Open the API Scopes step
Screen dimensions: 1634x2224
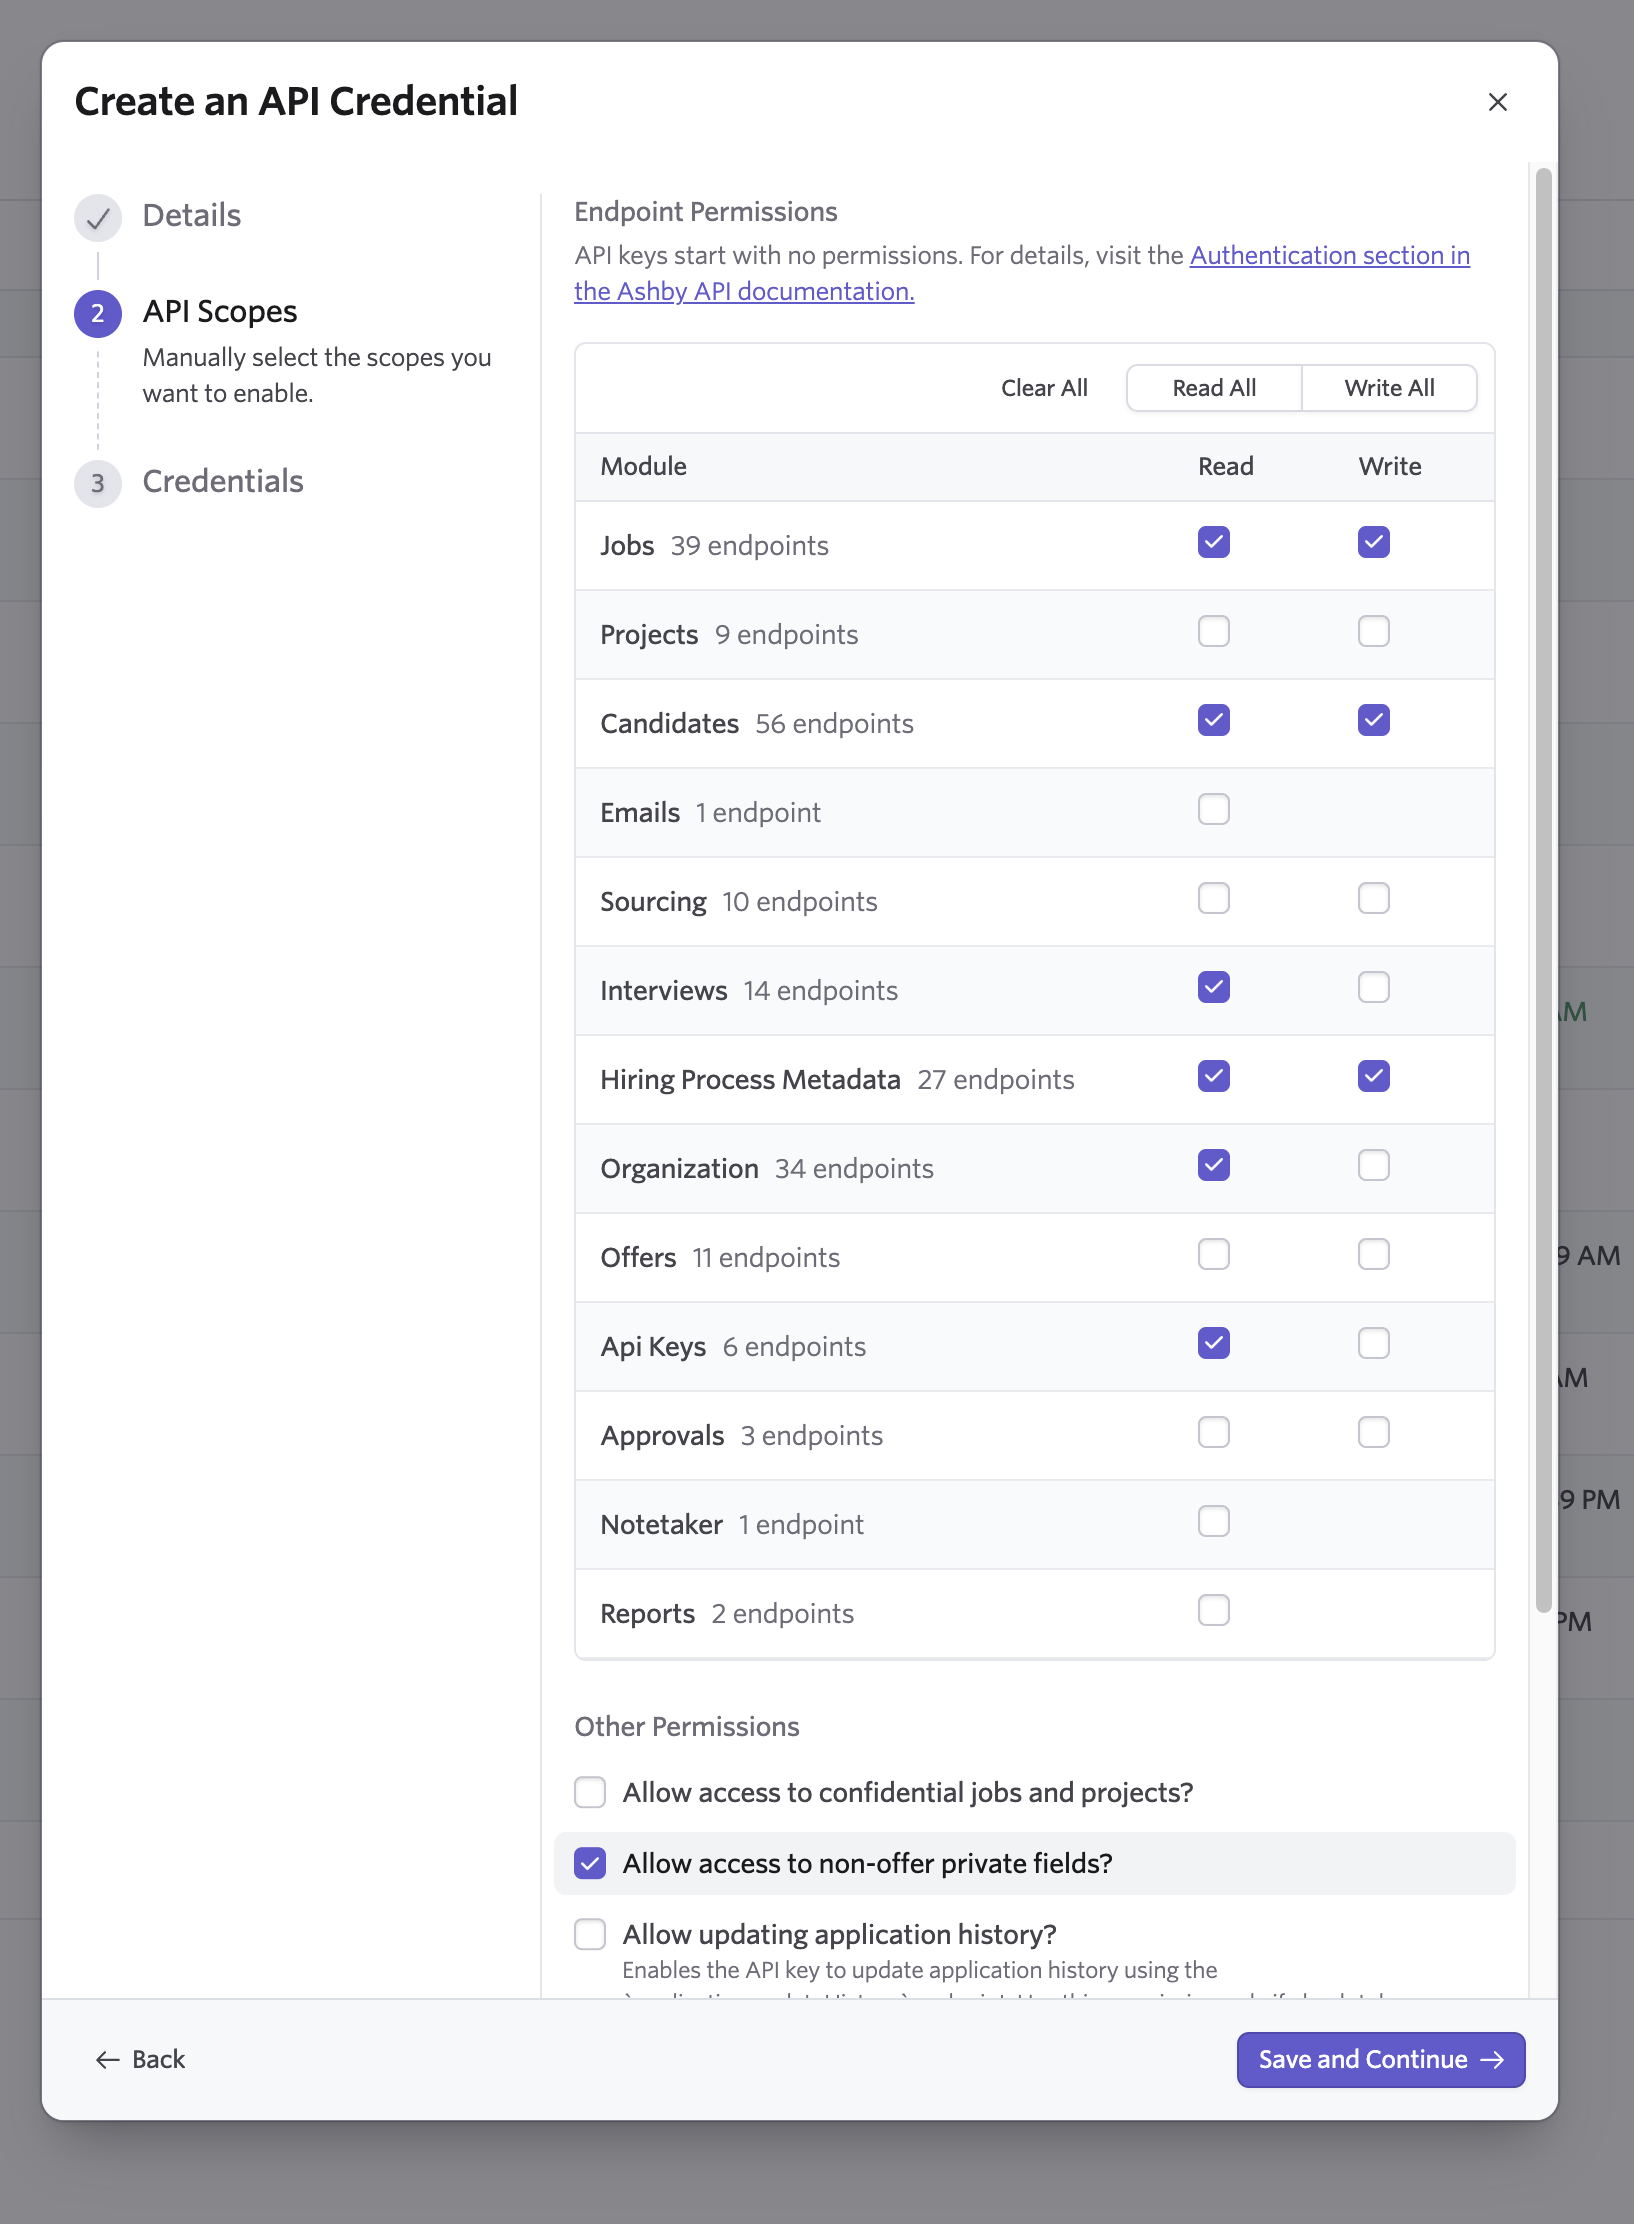coord(220,311)
